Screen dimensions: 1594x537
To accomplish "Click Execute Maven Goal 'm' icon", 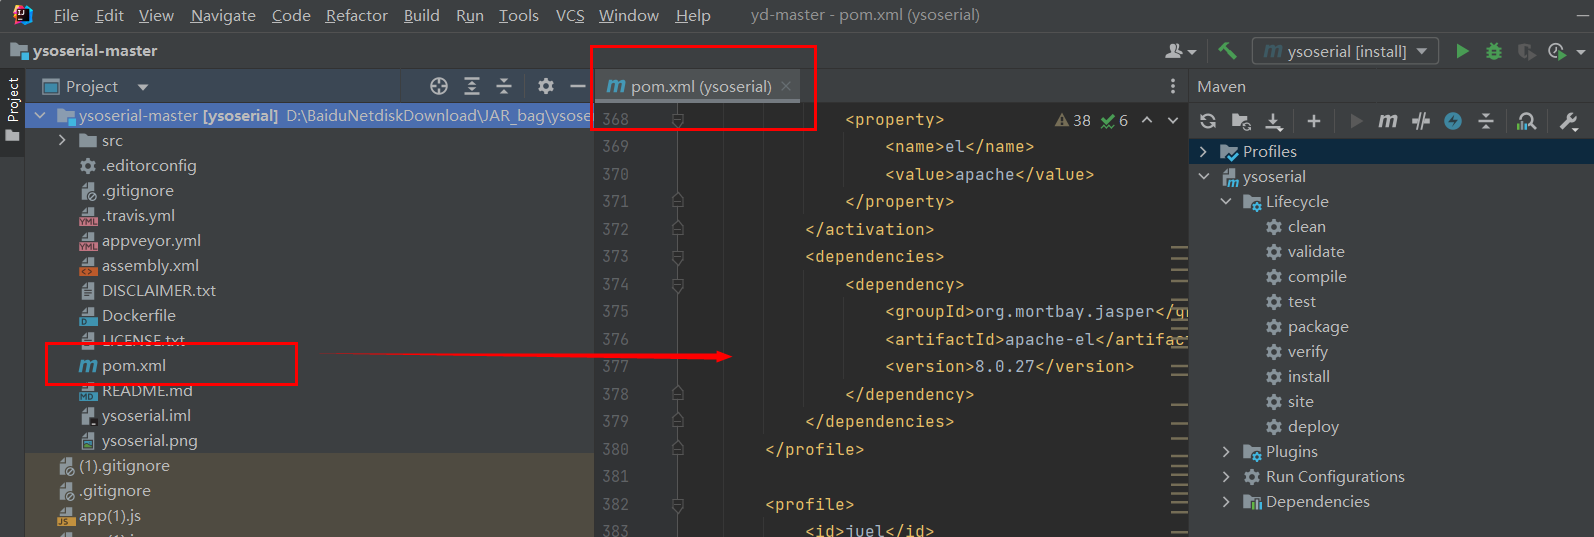I will [x=1388, y=121].
